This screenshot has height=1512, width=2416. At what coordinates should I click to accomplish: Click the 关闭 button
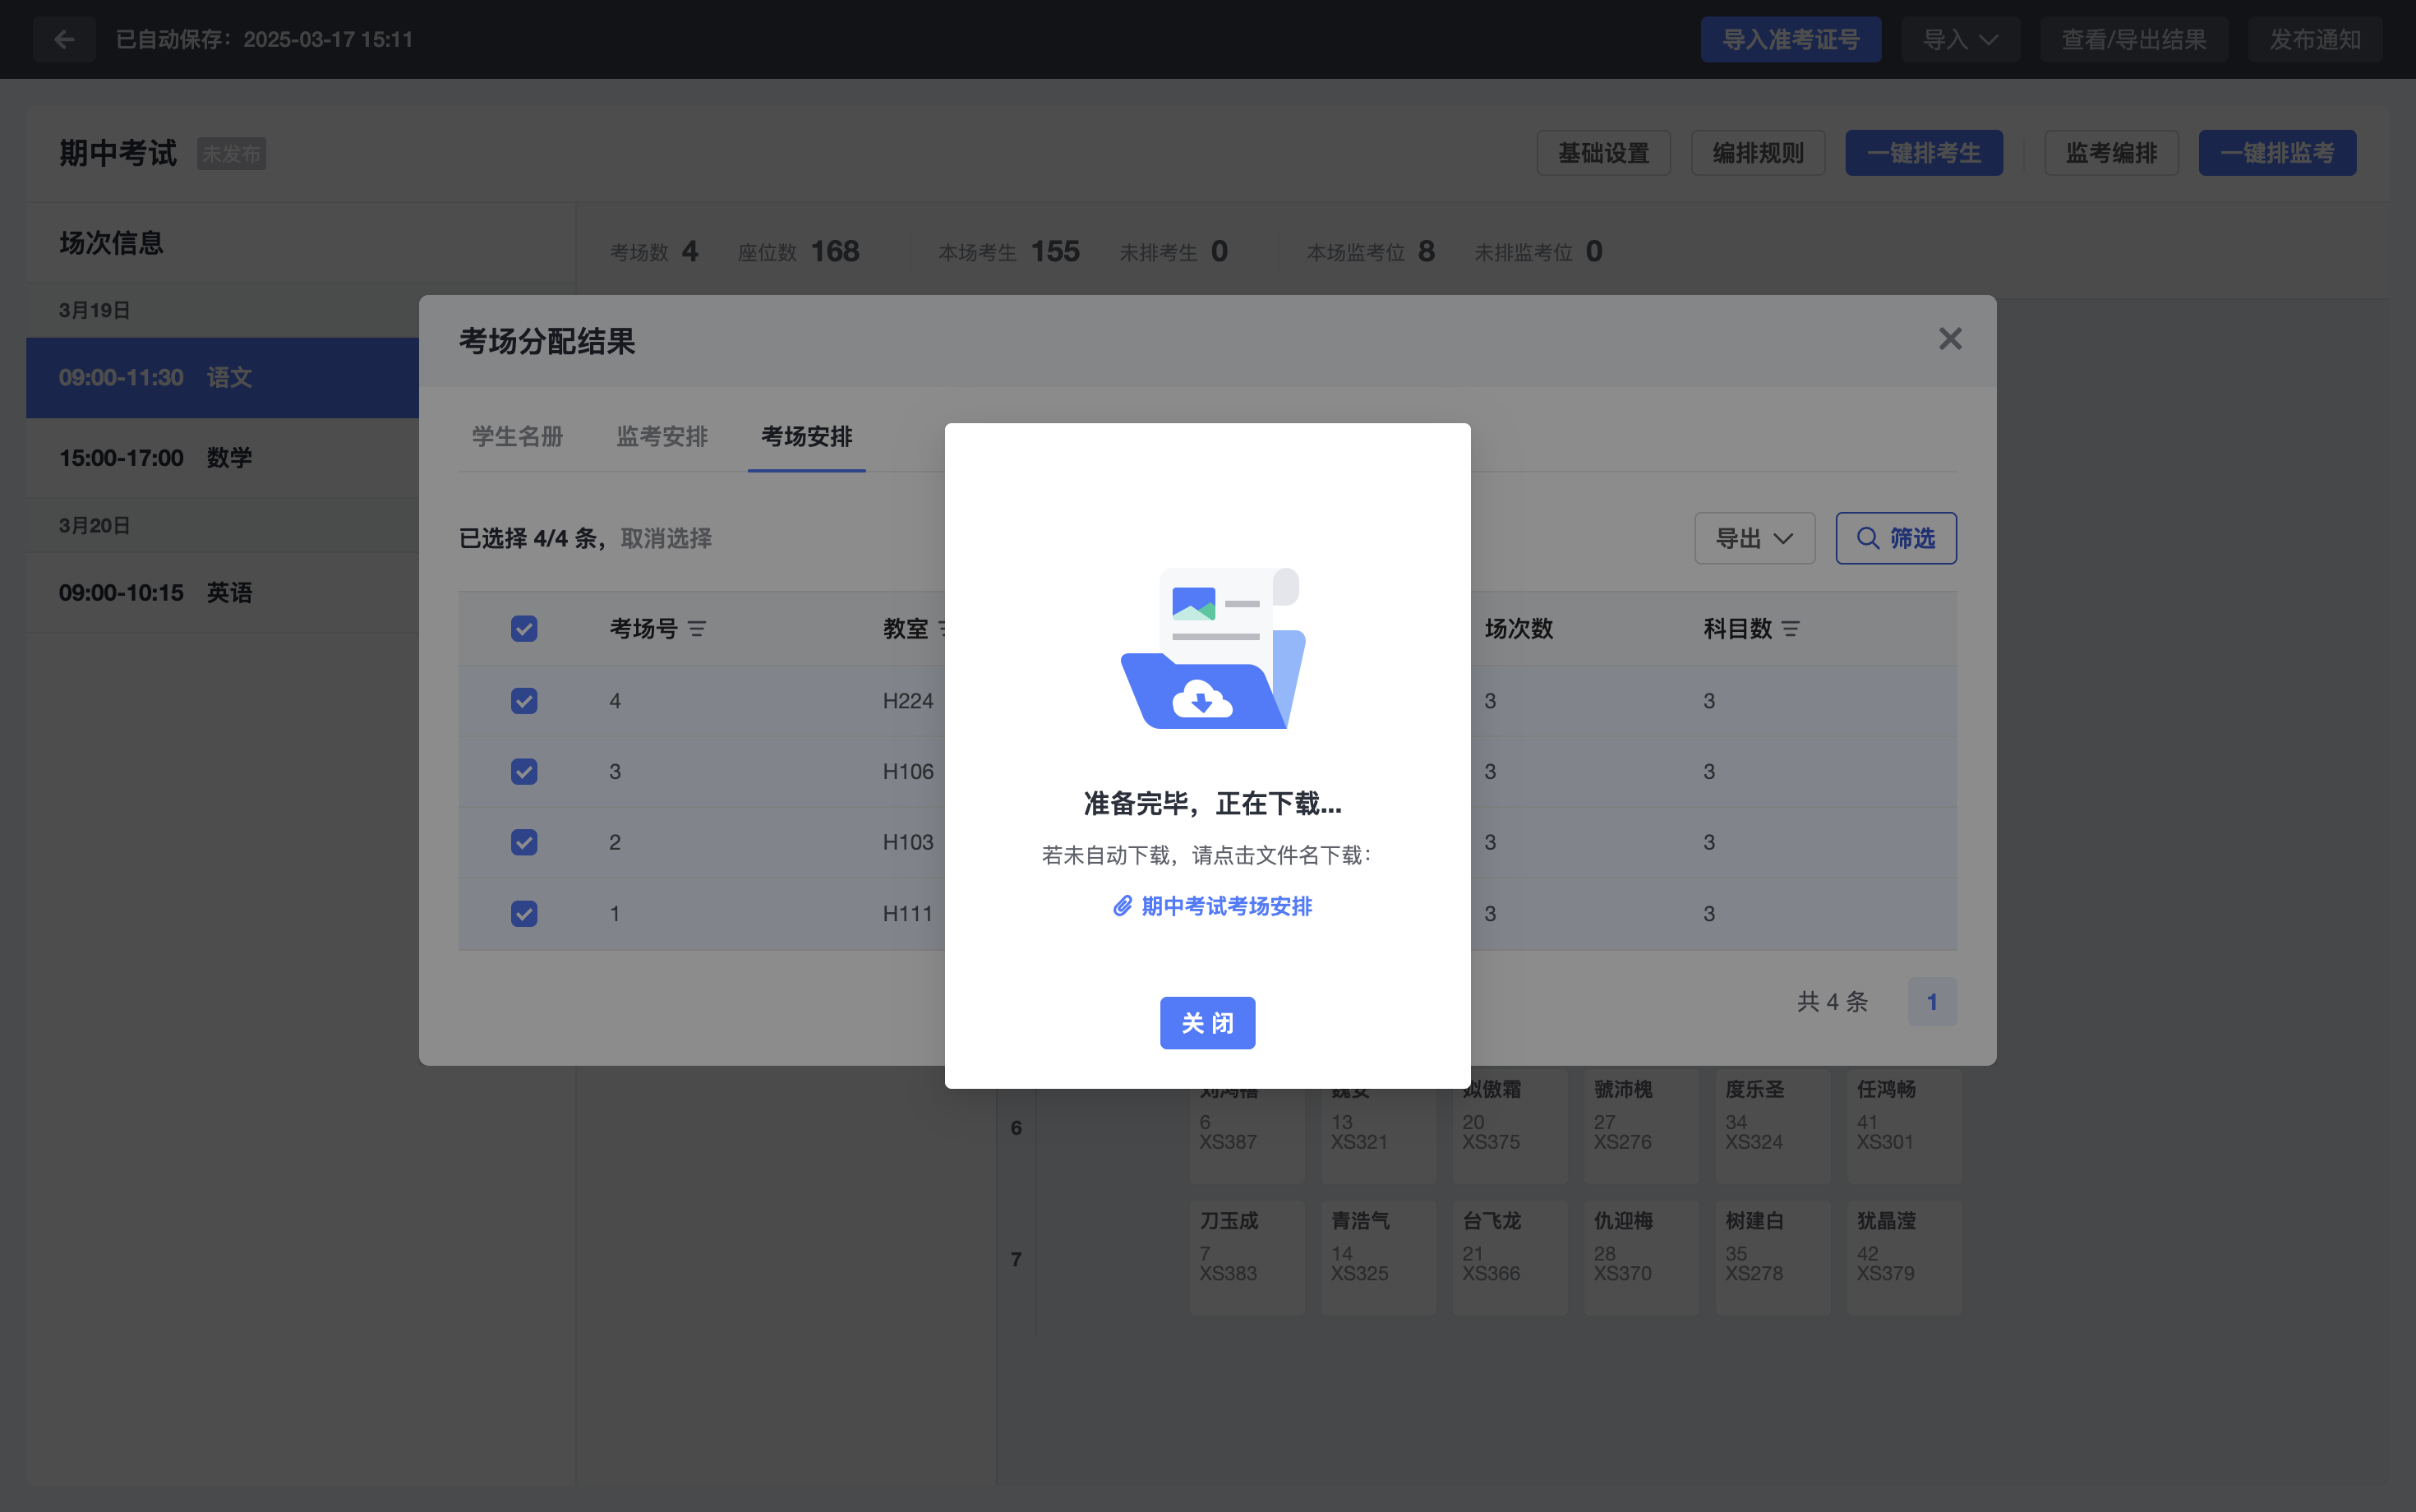coord(1207,1023)
